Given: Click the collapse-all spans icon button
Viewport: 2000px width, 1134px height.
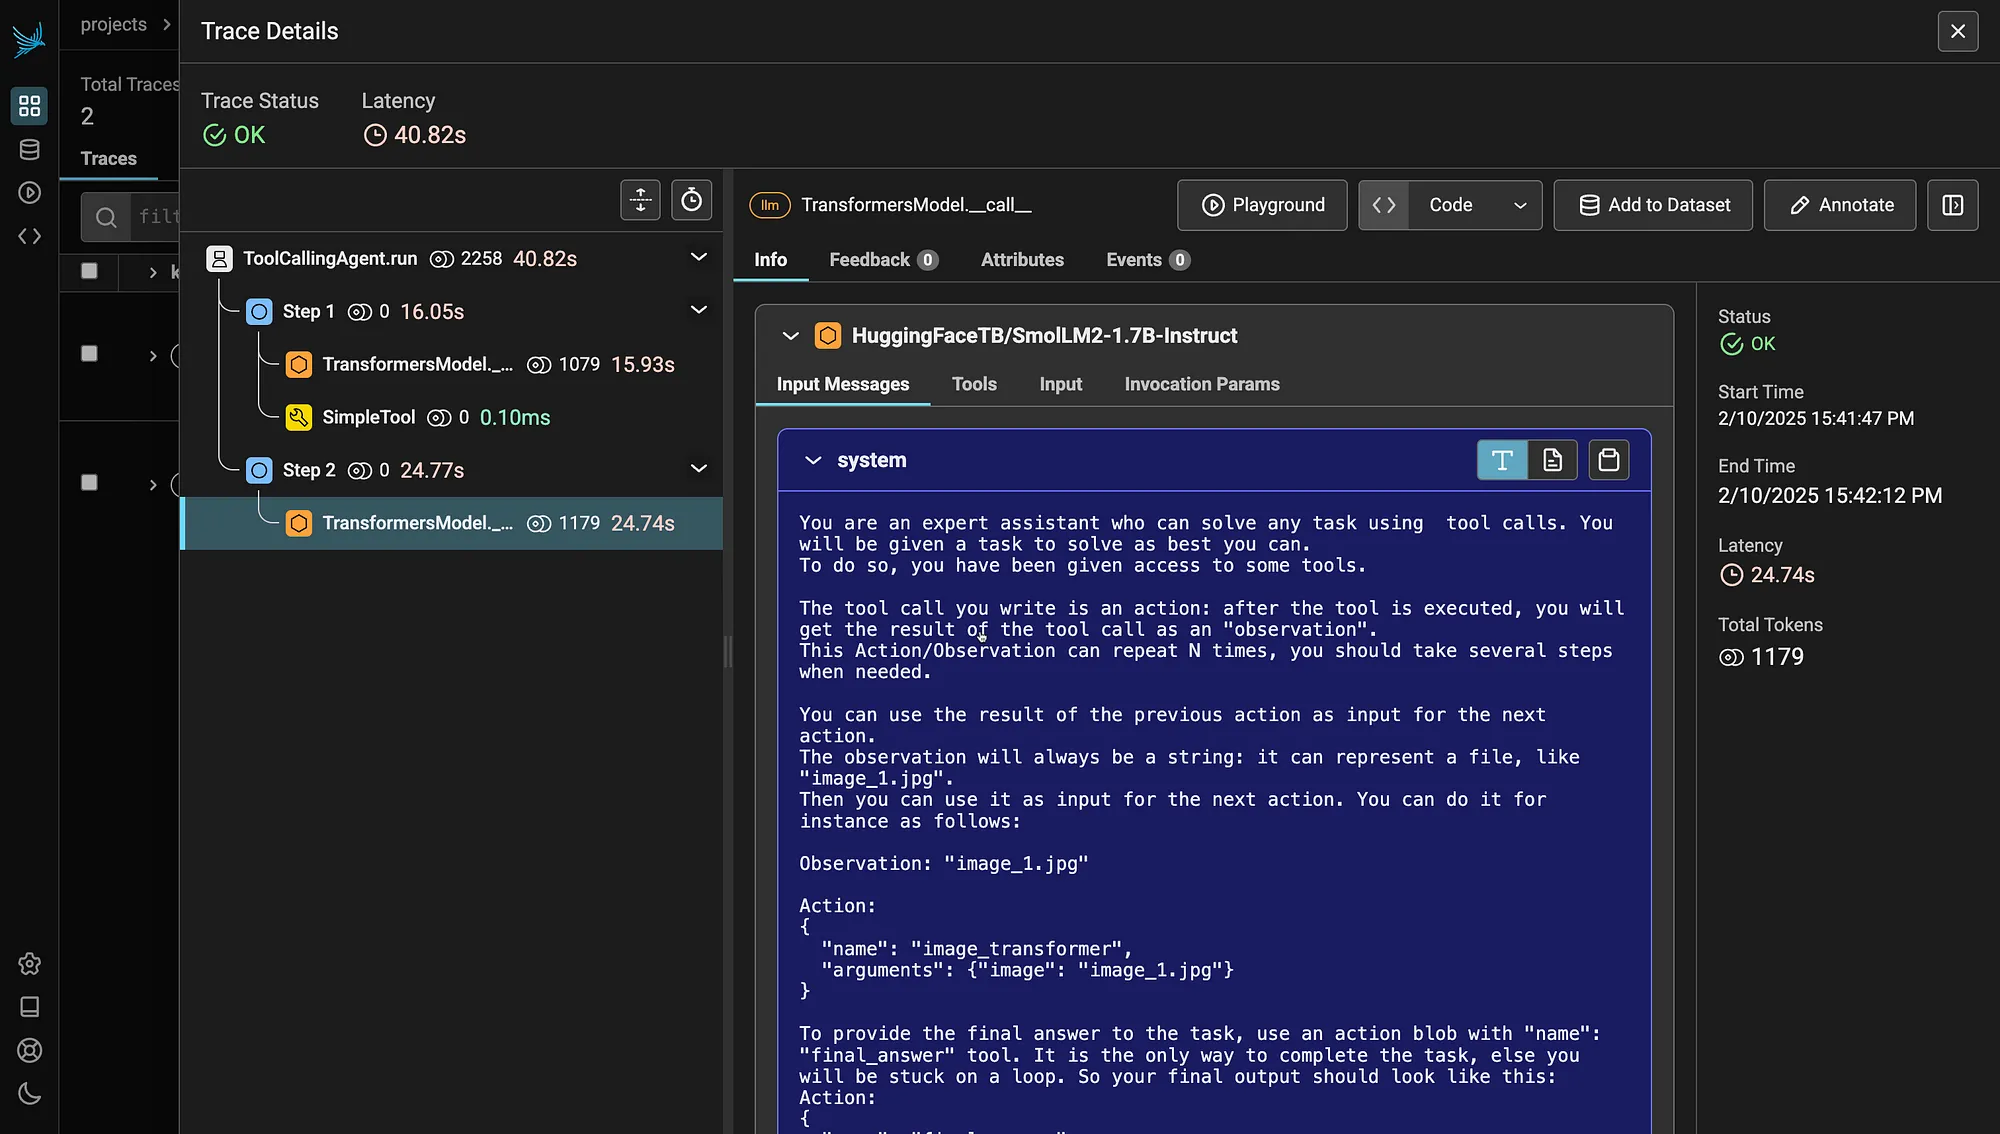Looking at the screenshot, I should tap(640, 201).
